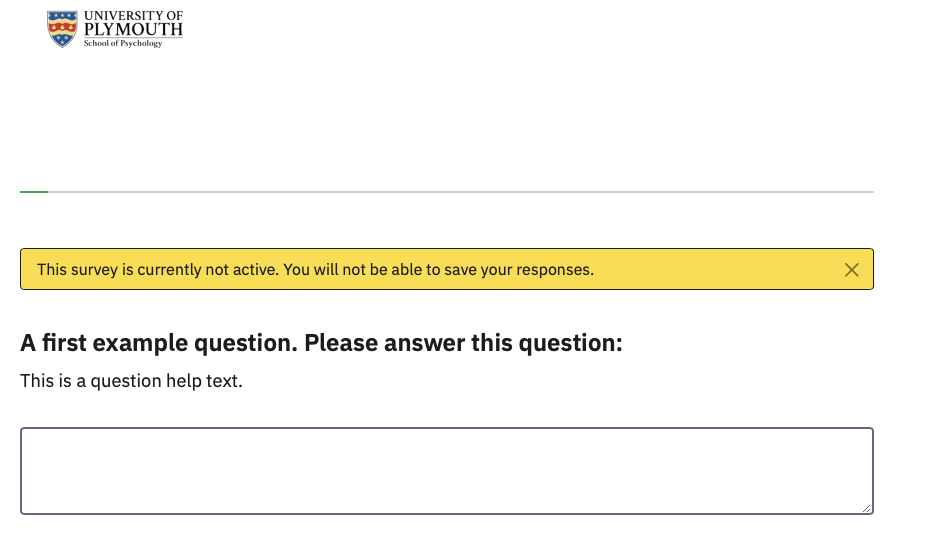Open the homepage via the Plymouth logo image
The width and height of the screenshot is (928, 538).
click(115, 29)
